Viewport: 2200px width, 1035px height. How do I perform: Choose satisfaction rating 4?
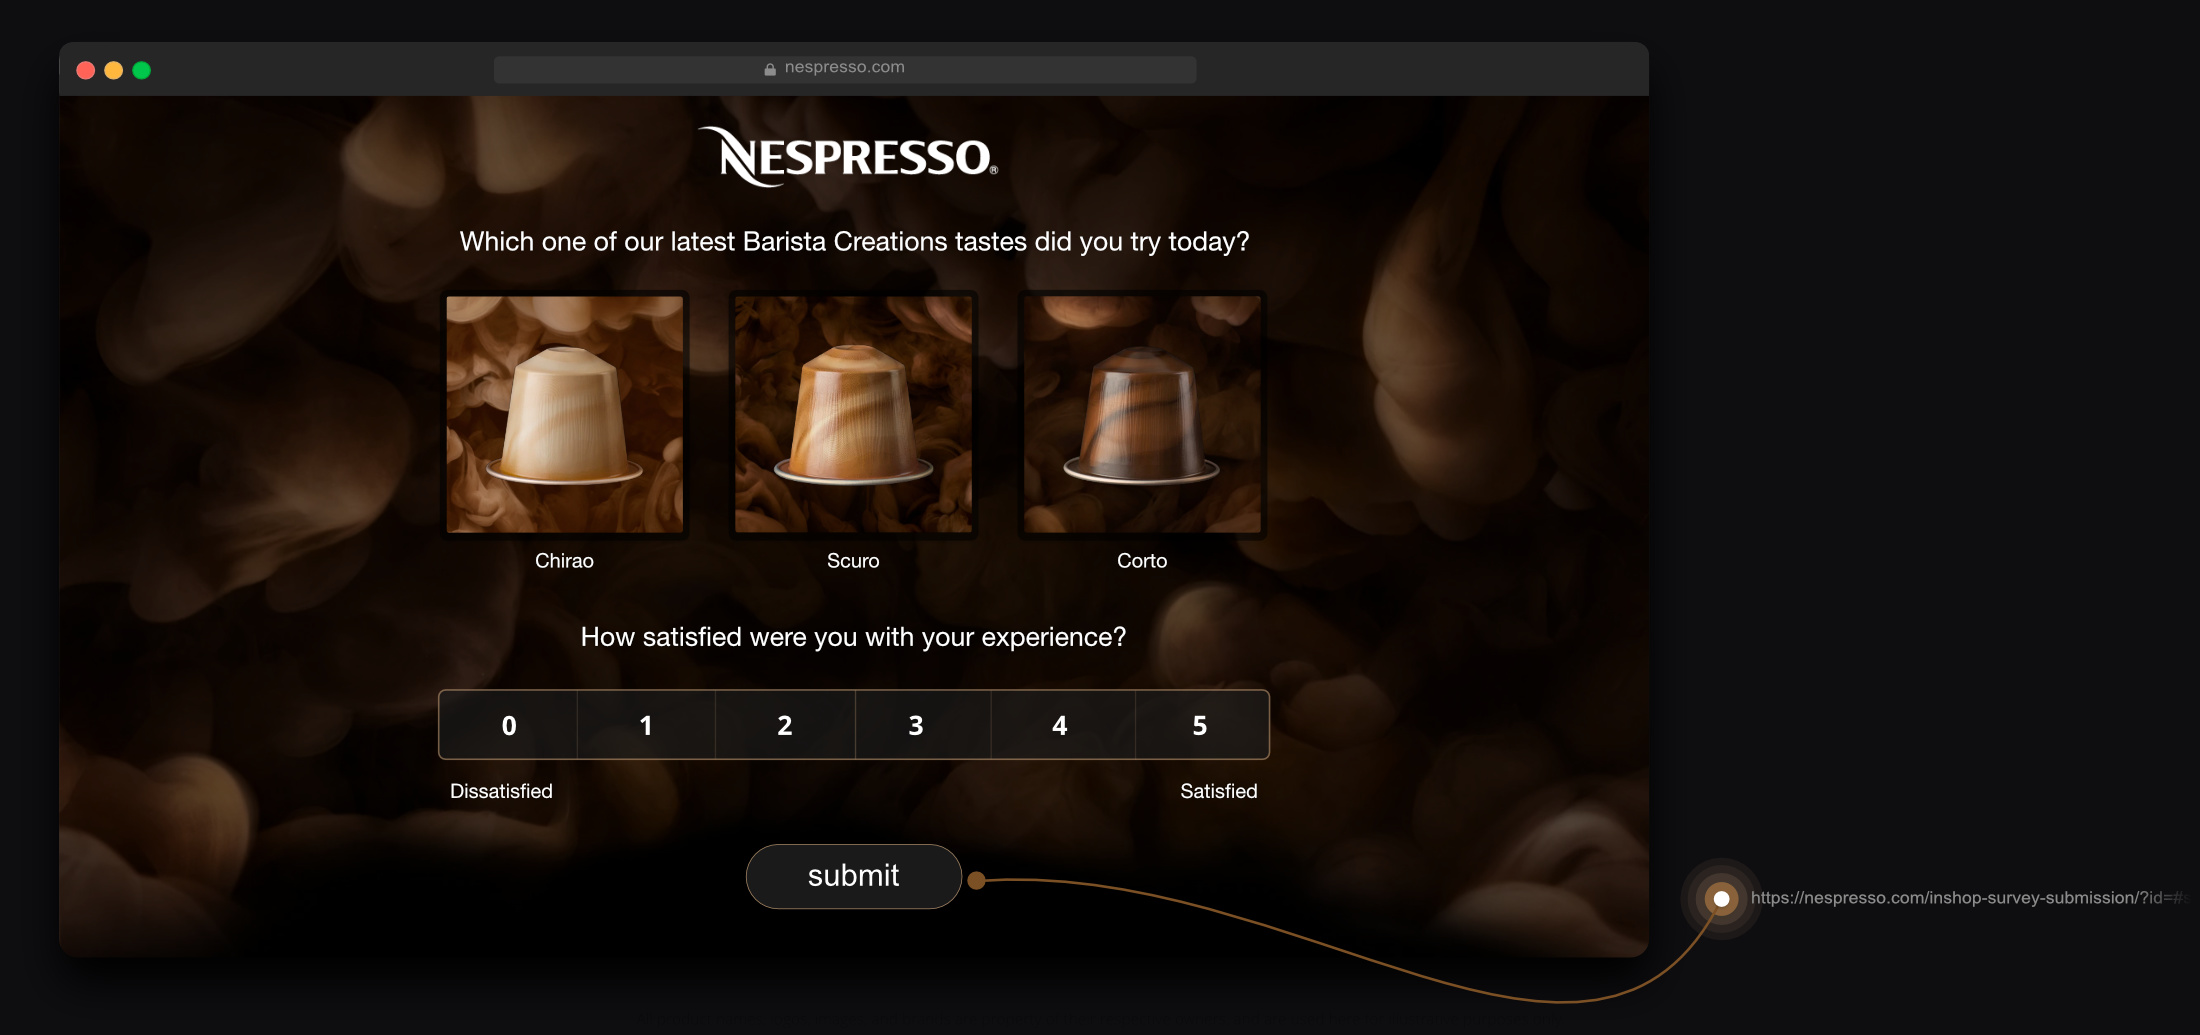pyautogui.click(x=1063, y=725)
